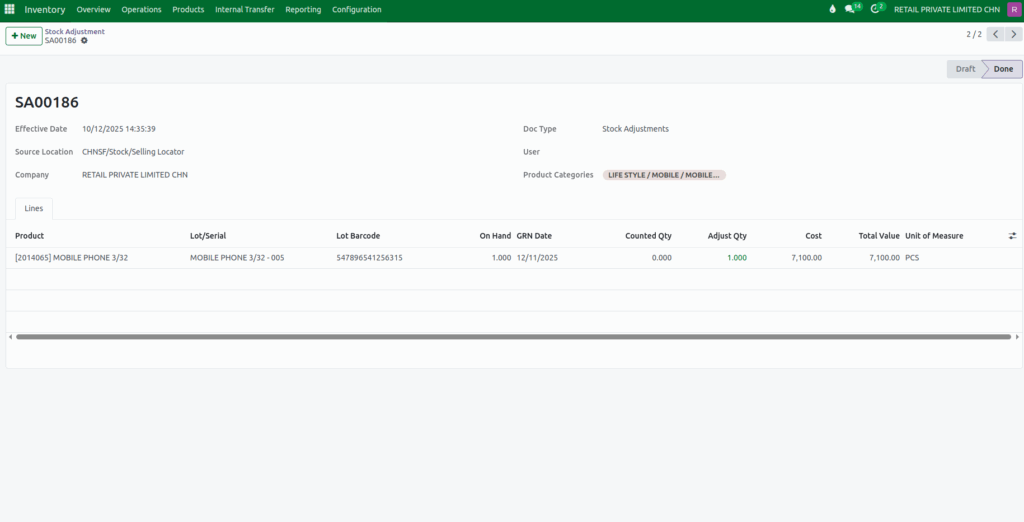The width and height of the screenshot is (1024, 522).
Task: Open the Overview menu
Action: click(93, 9)
